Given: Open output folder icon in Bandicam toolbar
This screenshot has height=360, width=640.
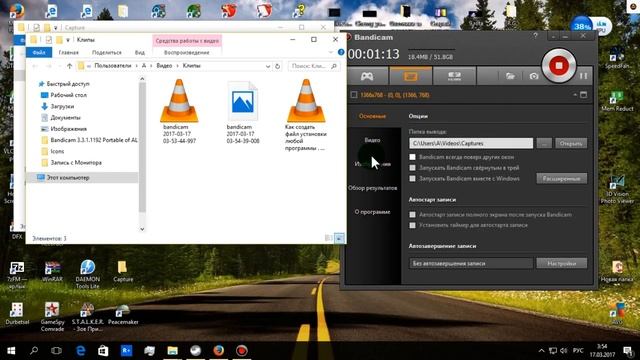Looking at the screenshot, I should [x=510, y=76].
